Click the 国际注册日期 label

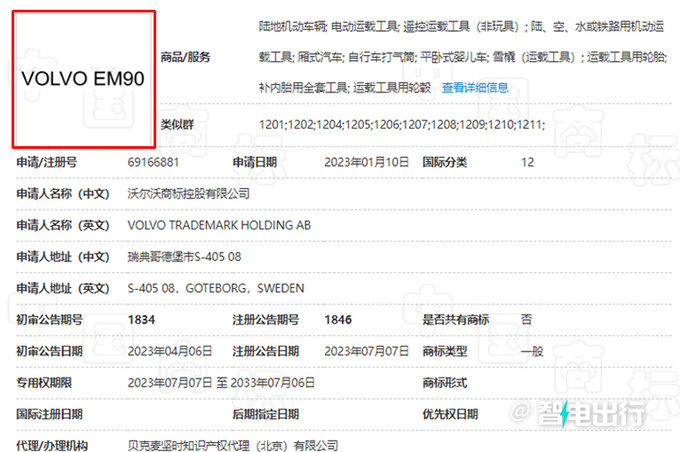pos(49,414)
